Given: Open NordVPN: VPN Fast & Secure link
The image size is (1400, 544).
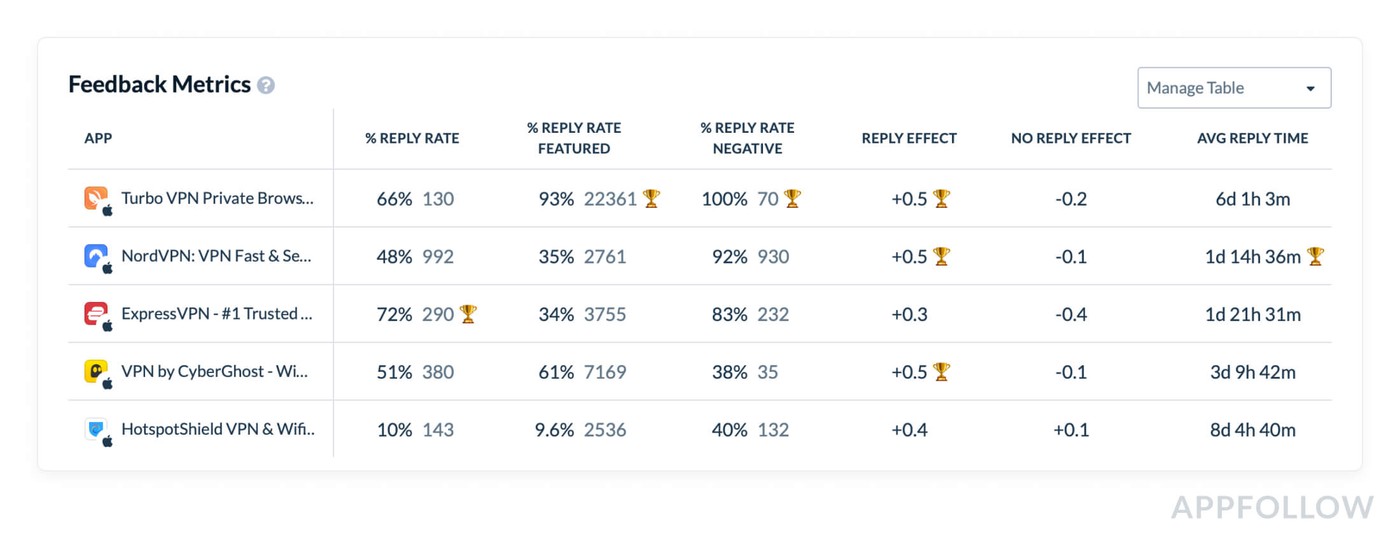Looking at the screenshot, I should (x=216, y=256).
